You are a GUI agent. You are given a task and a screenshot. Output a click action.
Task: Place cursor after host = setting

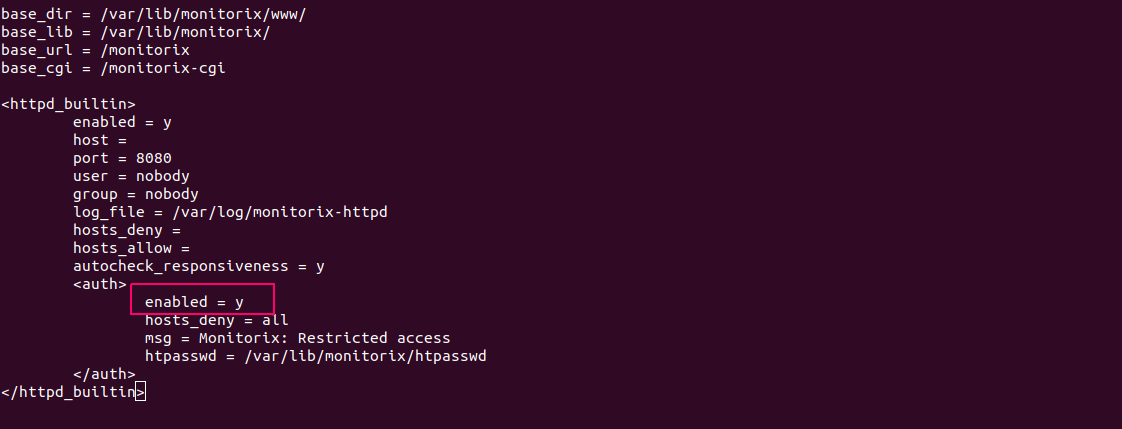(129, 140)
